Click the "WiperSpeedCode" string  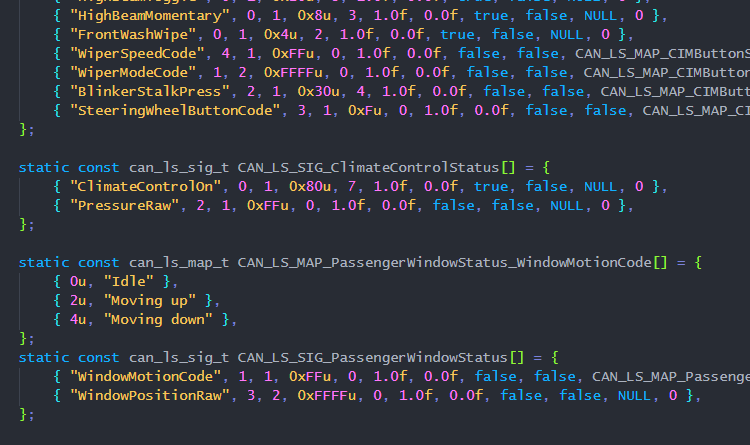tap(137, 54)
